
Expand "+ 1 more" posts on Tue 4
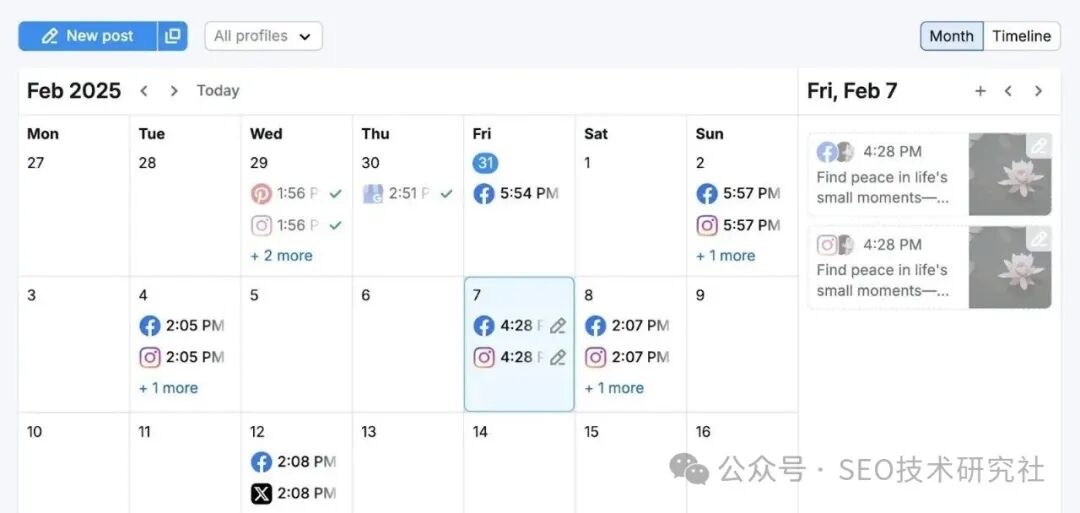click(168, 388)
